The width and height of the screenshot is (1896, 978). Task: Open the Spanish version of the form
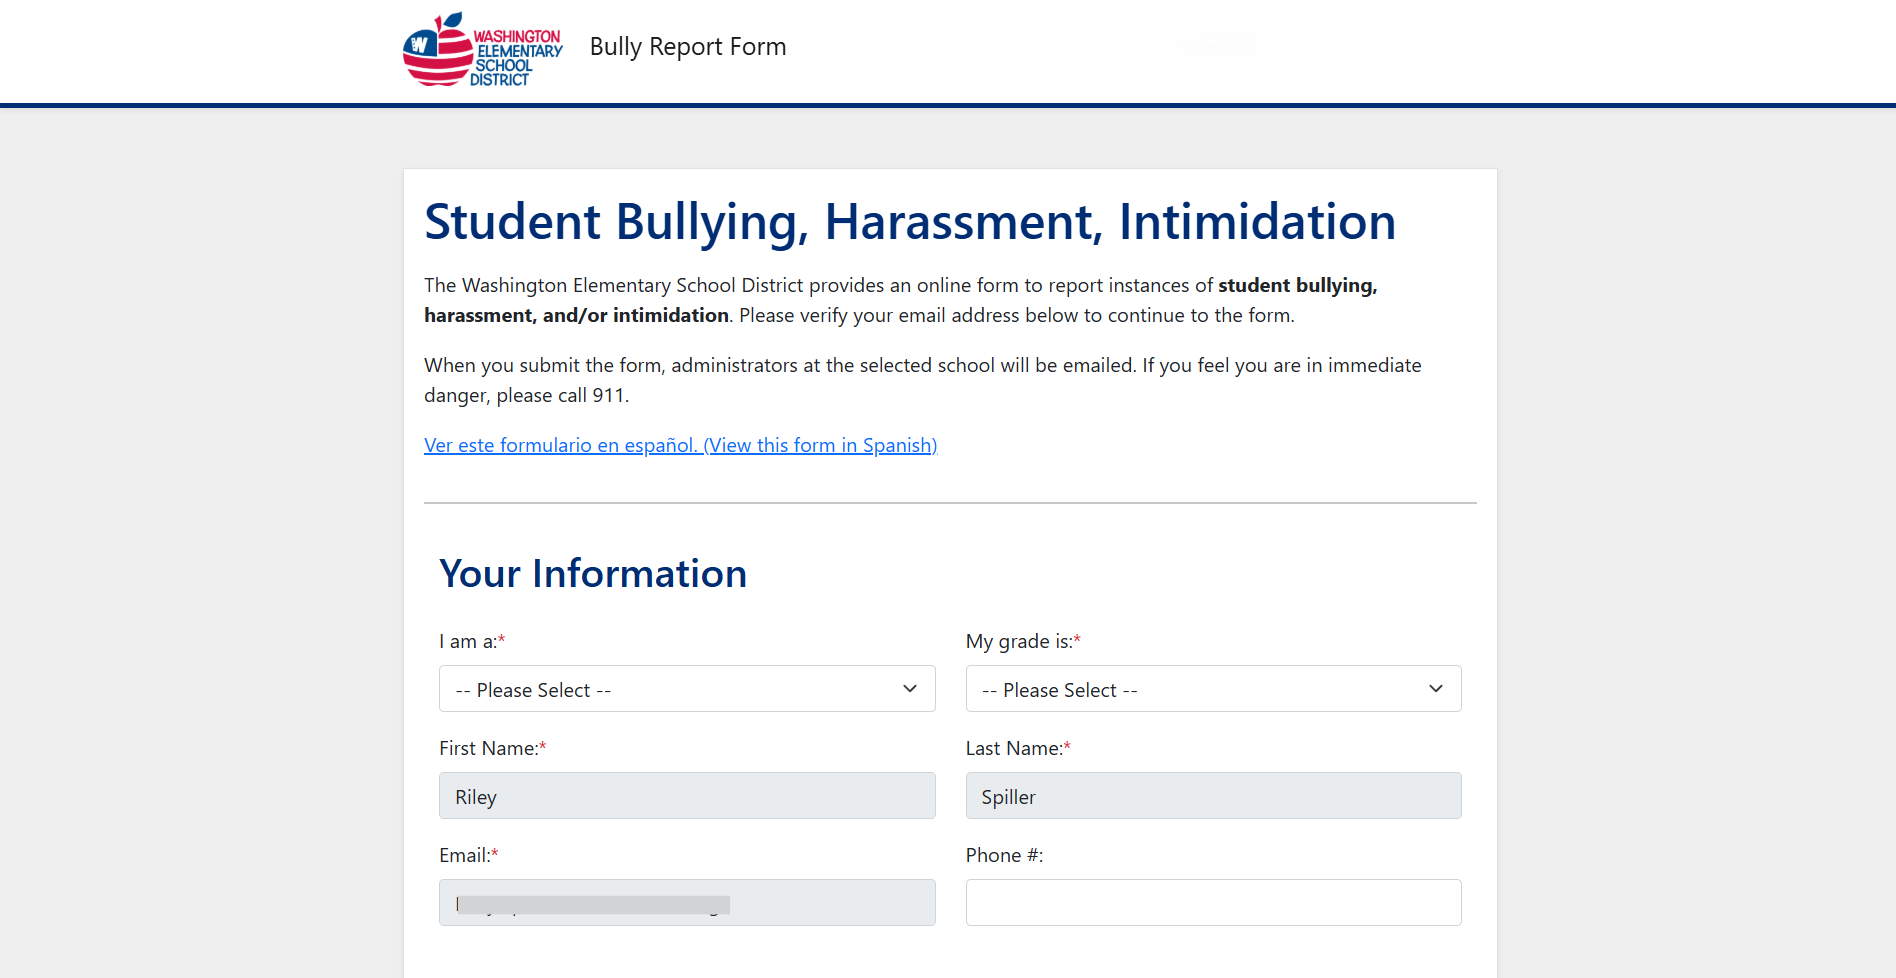click(x=680, y=445)
